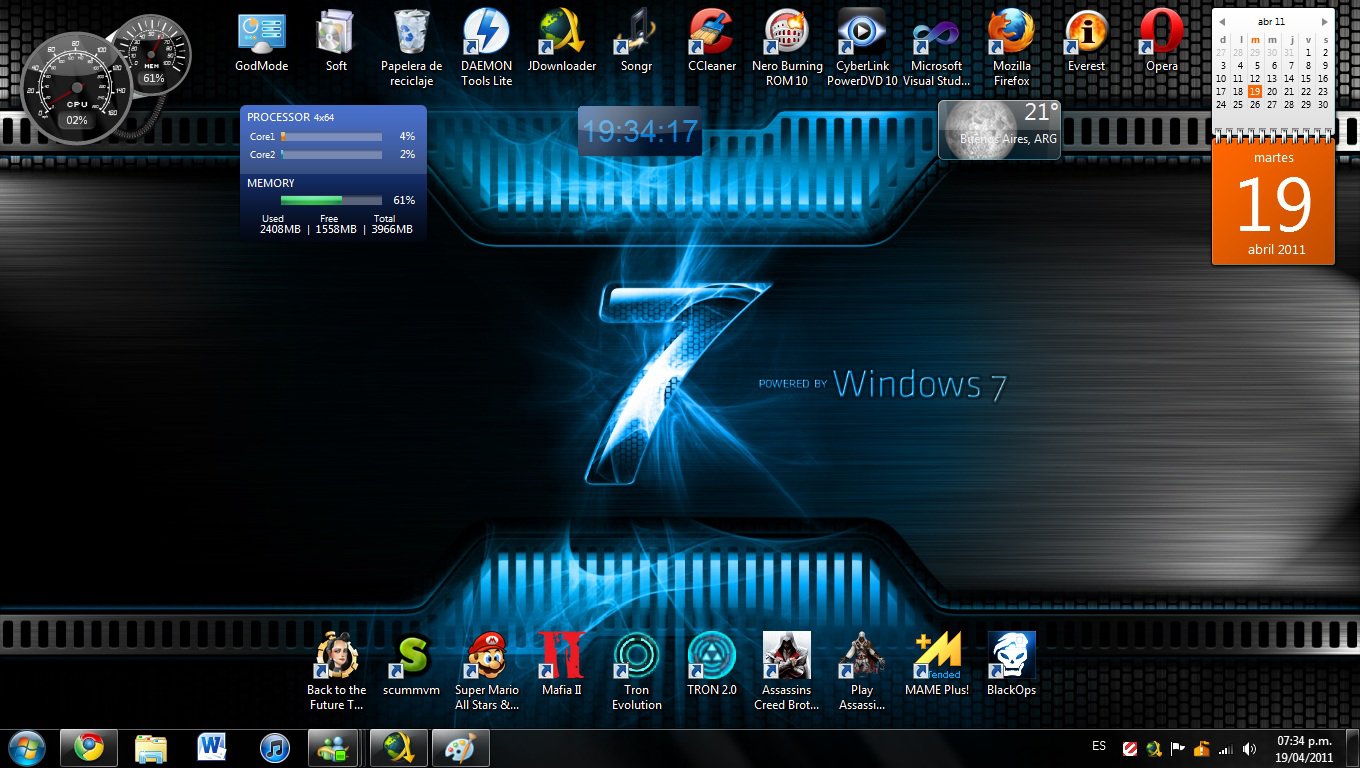Launch Microsoft Visual Studio shortcut
The height and width of the screenshot is (768, 1360).
coord(936,48)
